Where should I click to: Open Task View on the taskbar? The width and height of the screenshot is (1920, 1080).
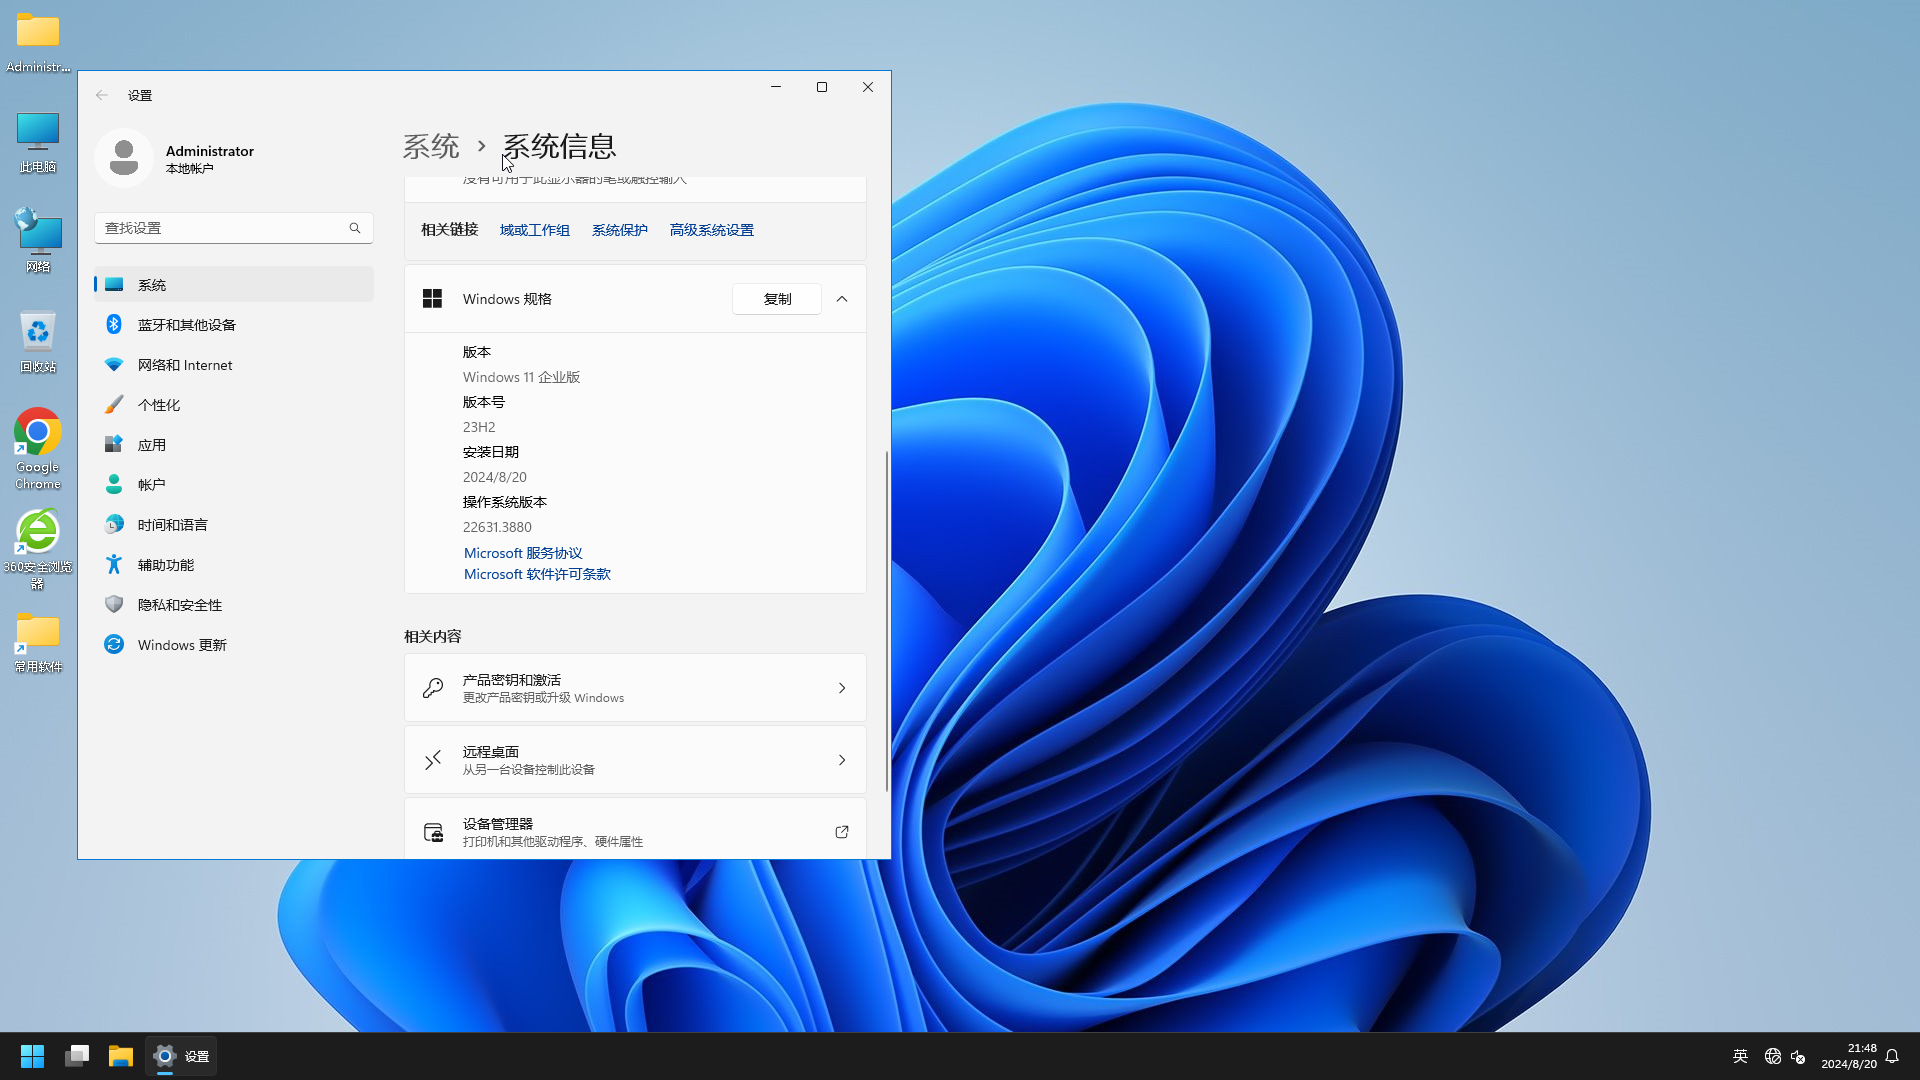coord(77,1056)
